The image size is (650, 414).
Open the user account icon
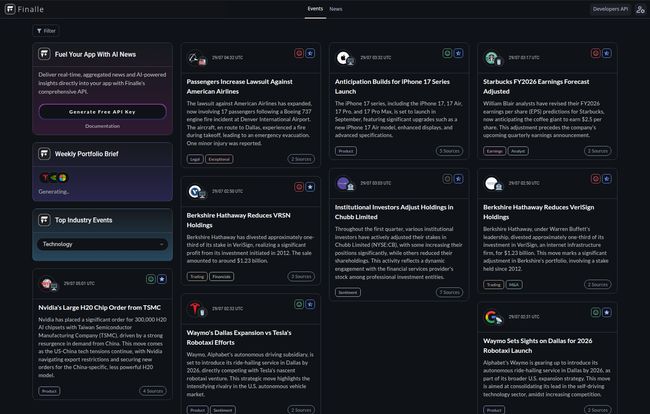click(640, 9)
